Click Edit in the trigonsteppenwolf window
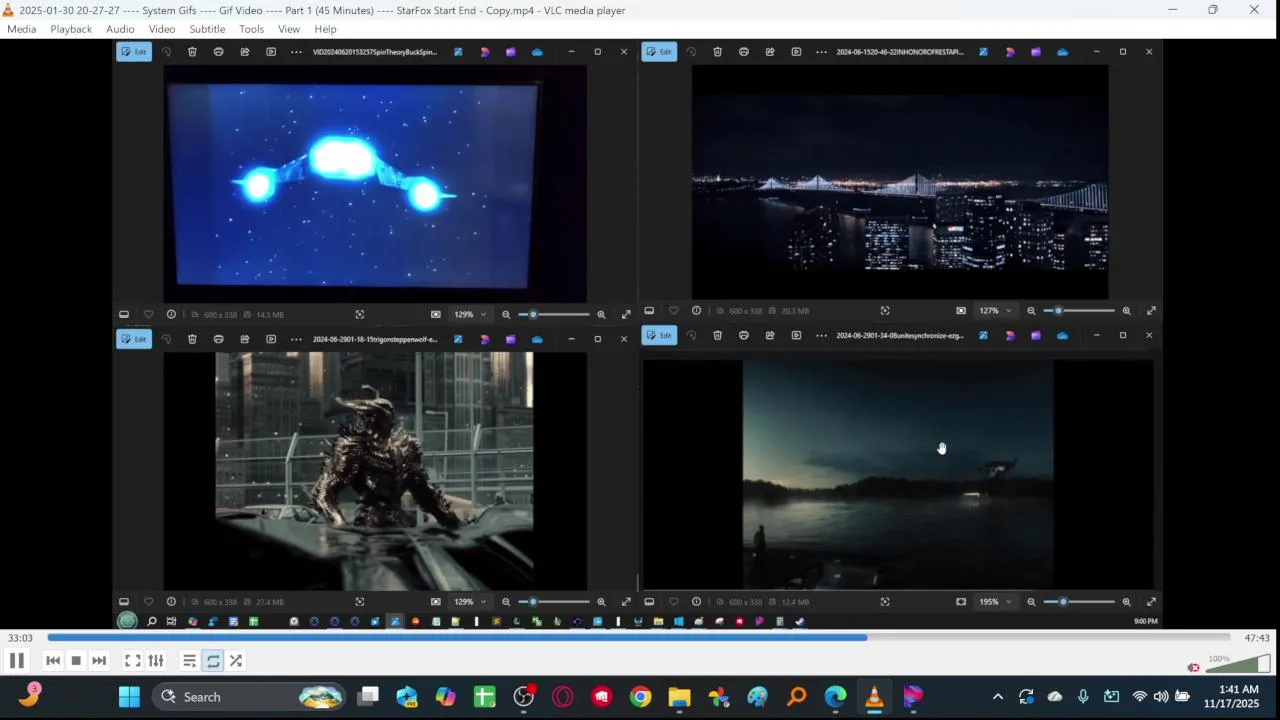Screen dimensions: 1280x720 click(x=134, y=339)
